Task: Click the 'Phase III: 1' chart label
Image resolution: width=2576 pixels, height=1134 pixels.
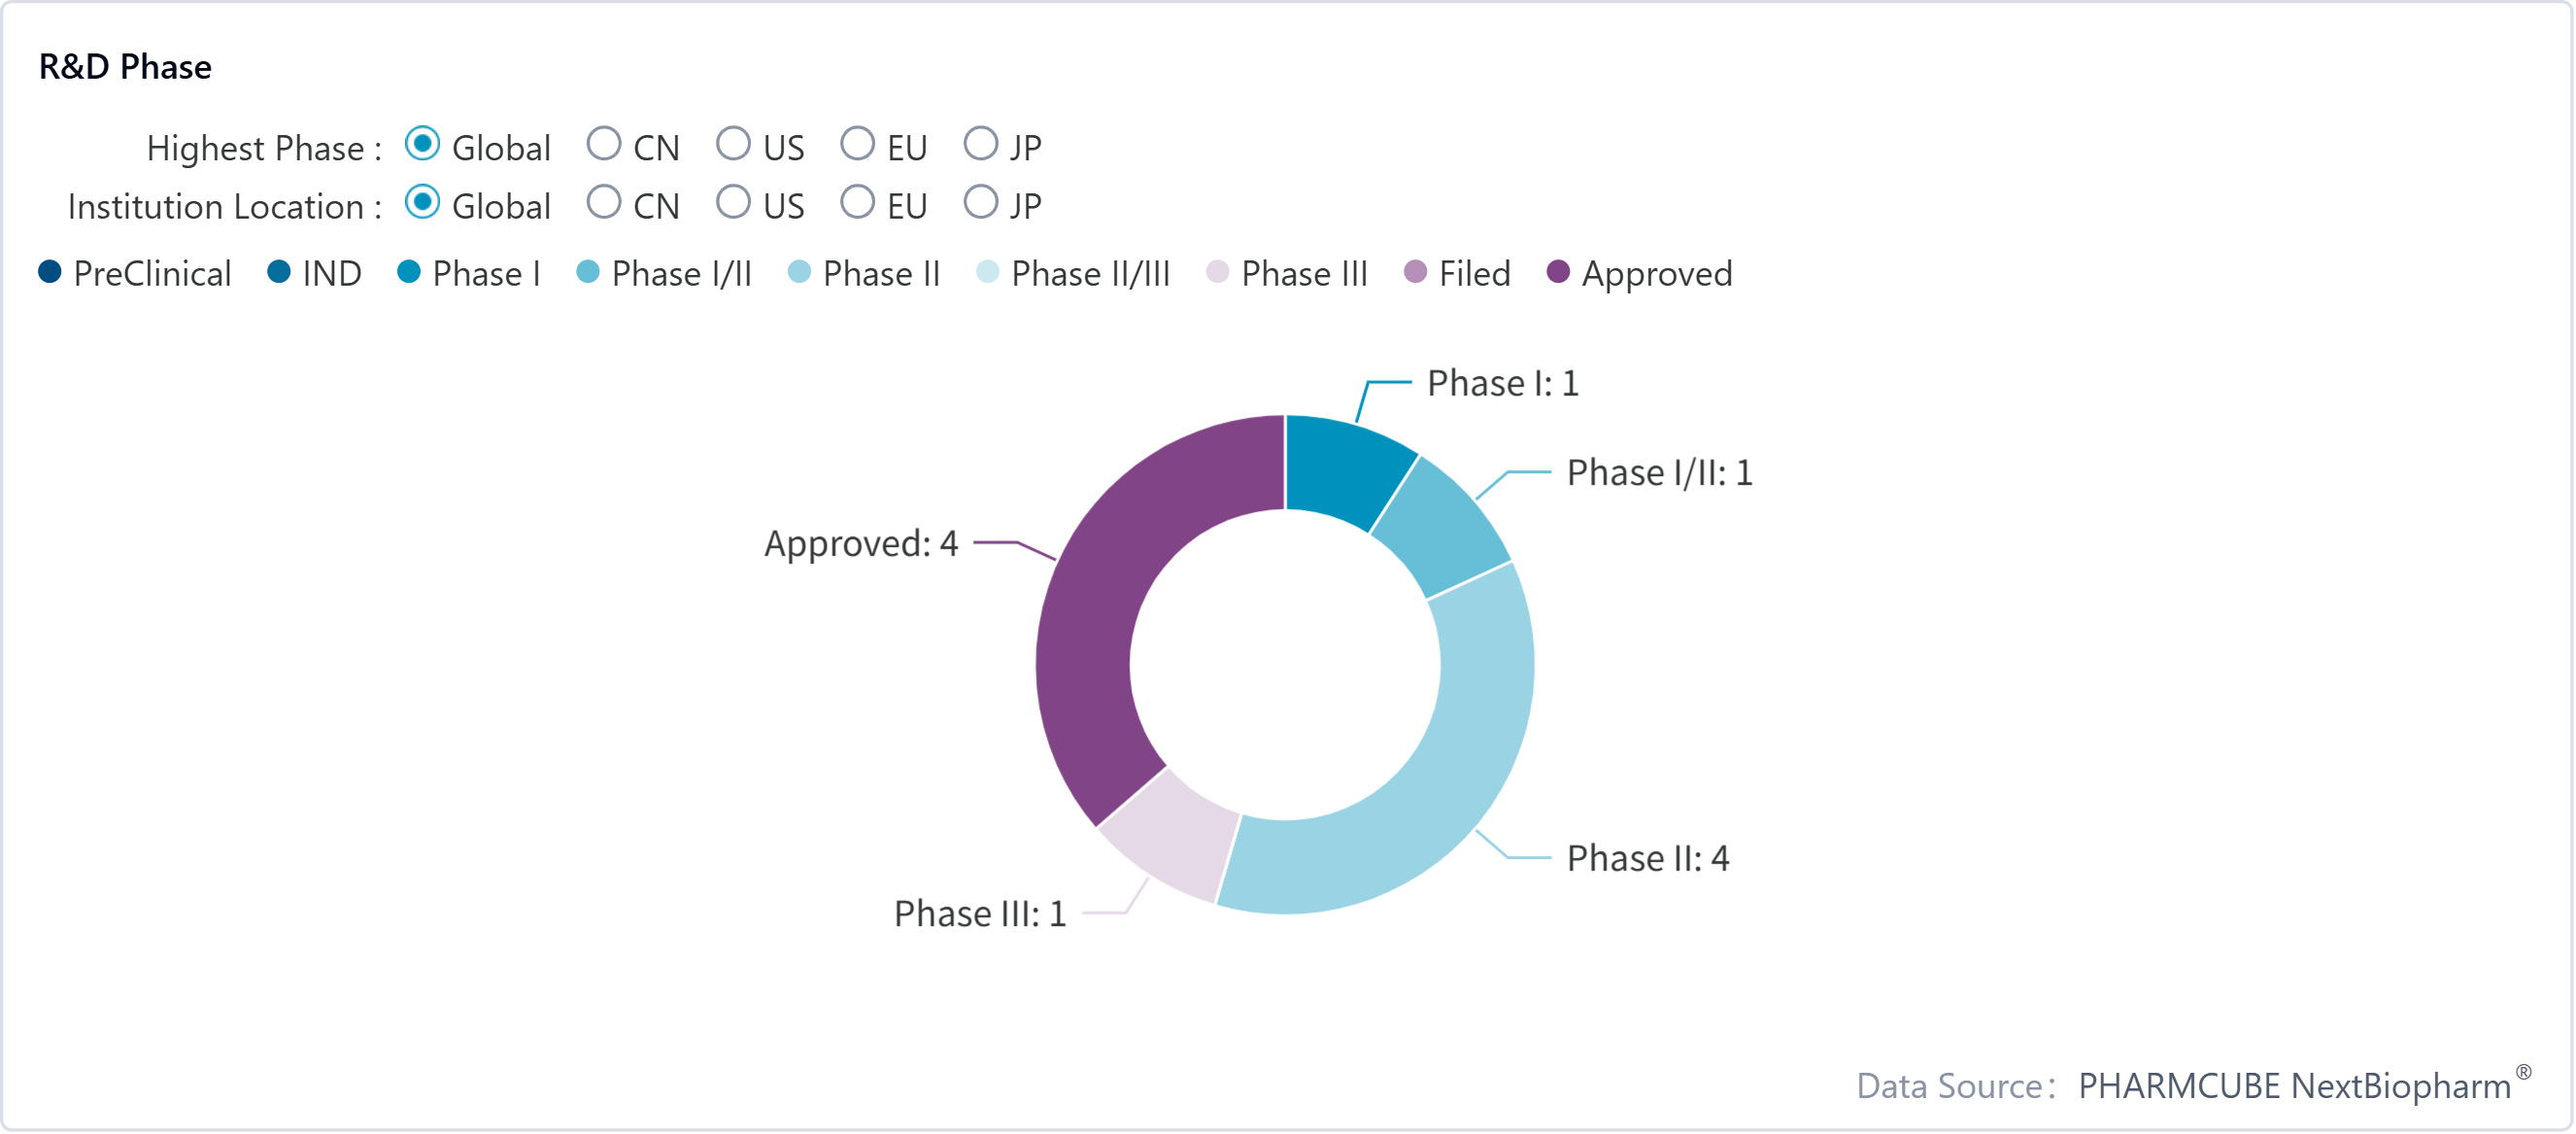Action: 979,914
